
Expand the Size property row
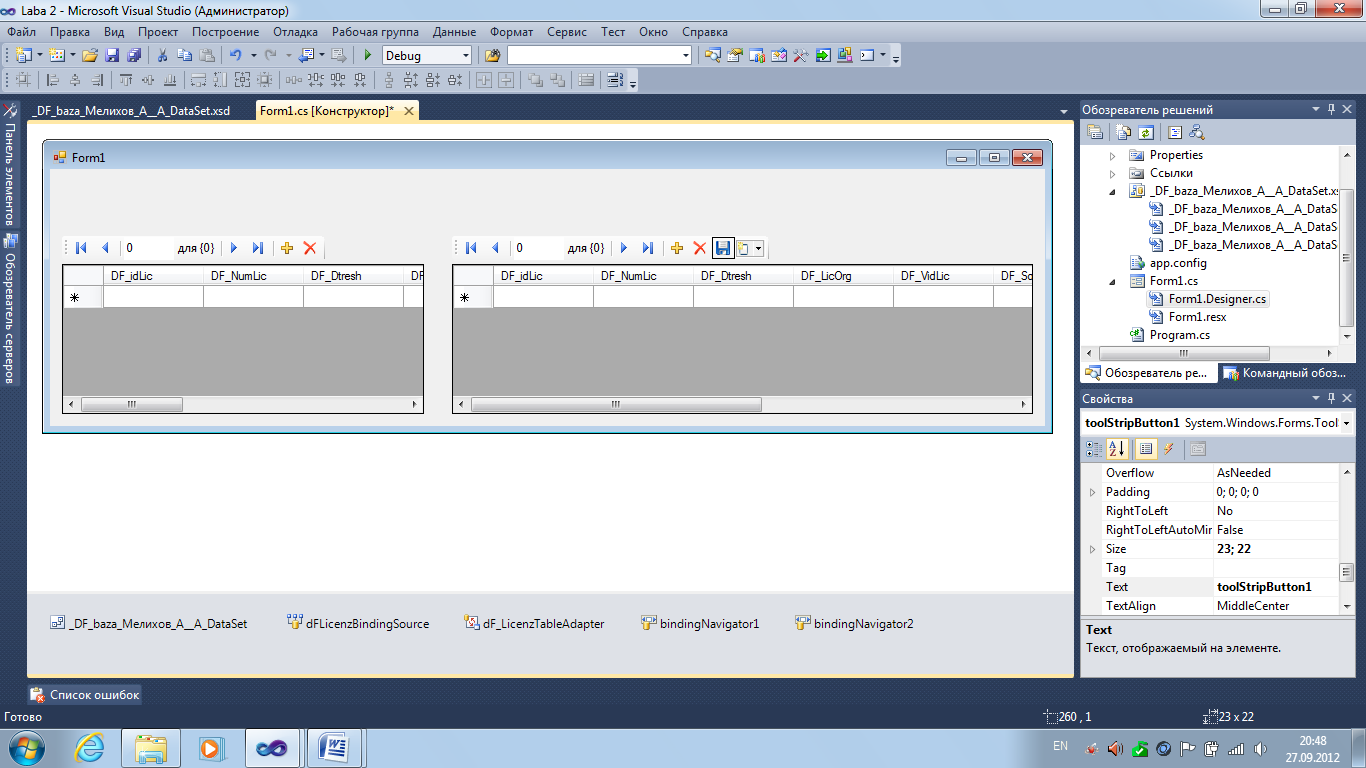point(1092,549)
